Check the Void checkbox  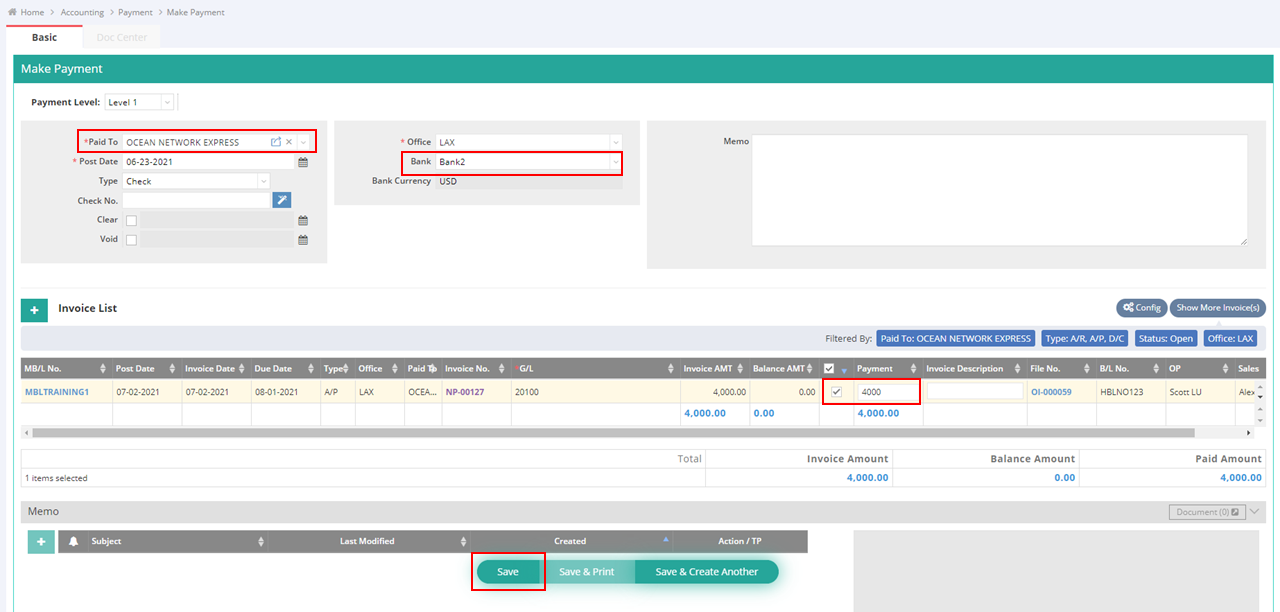coord(132,240)
